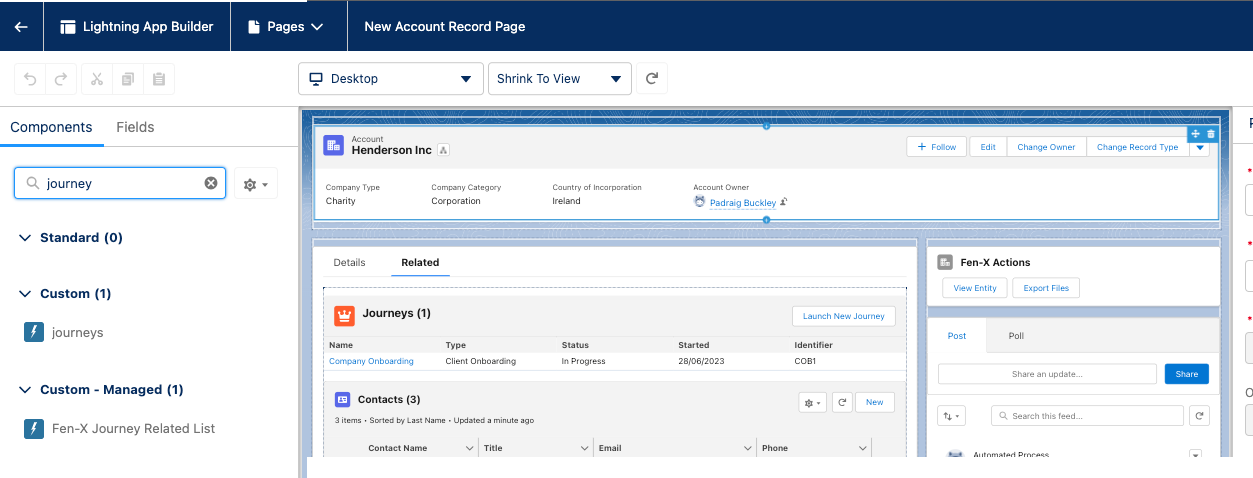This screenshot has width=1253, height=478.
Task: Click the copy icon in toolbar
Action: point(128,79)
